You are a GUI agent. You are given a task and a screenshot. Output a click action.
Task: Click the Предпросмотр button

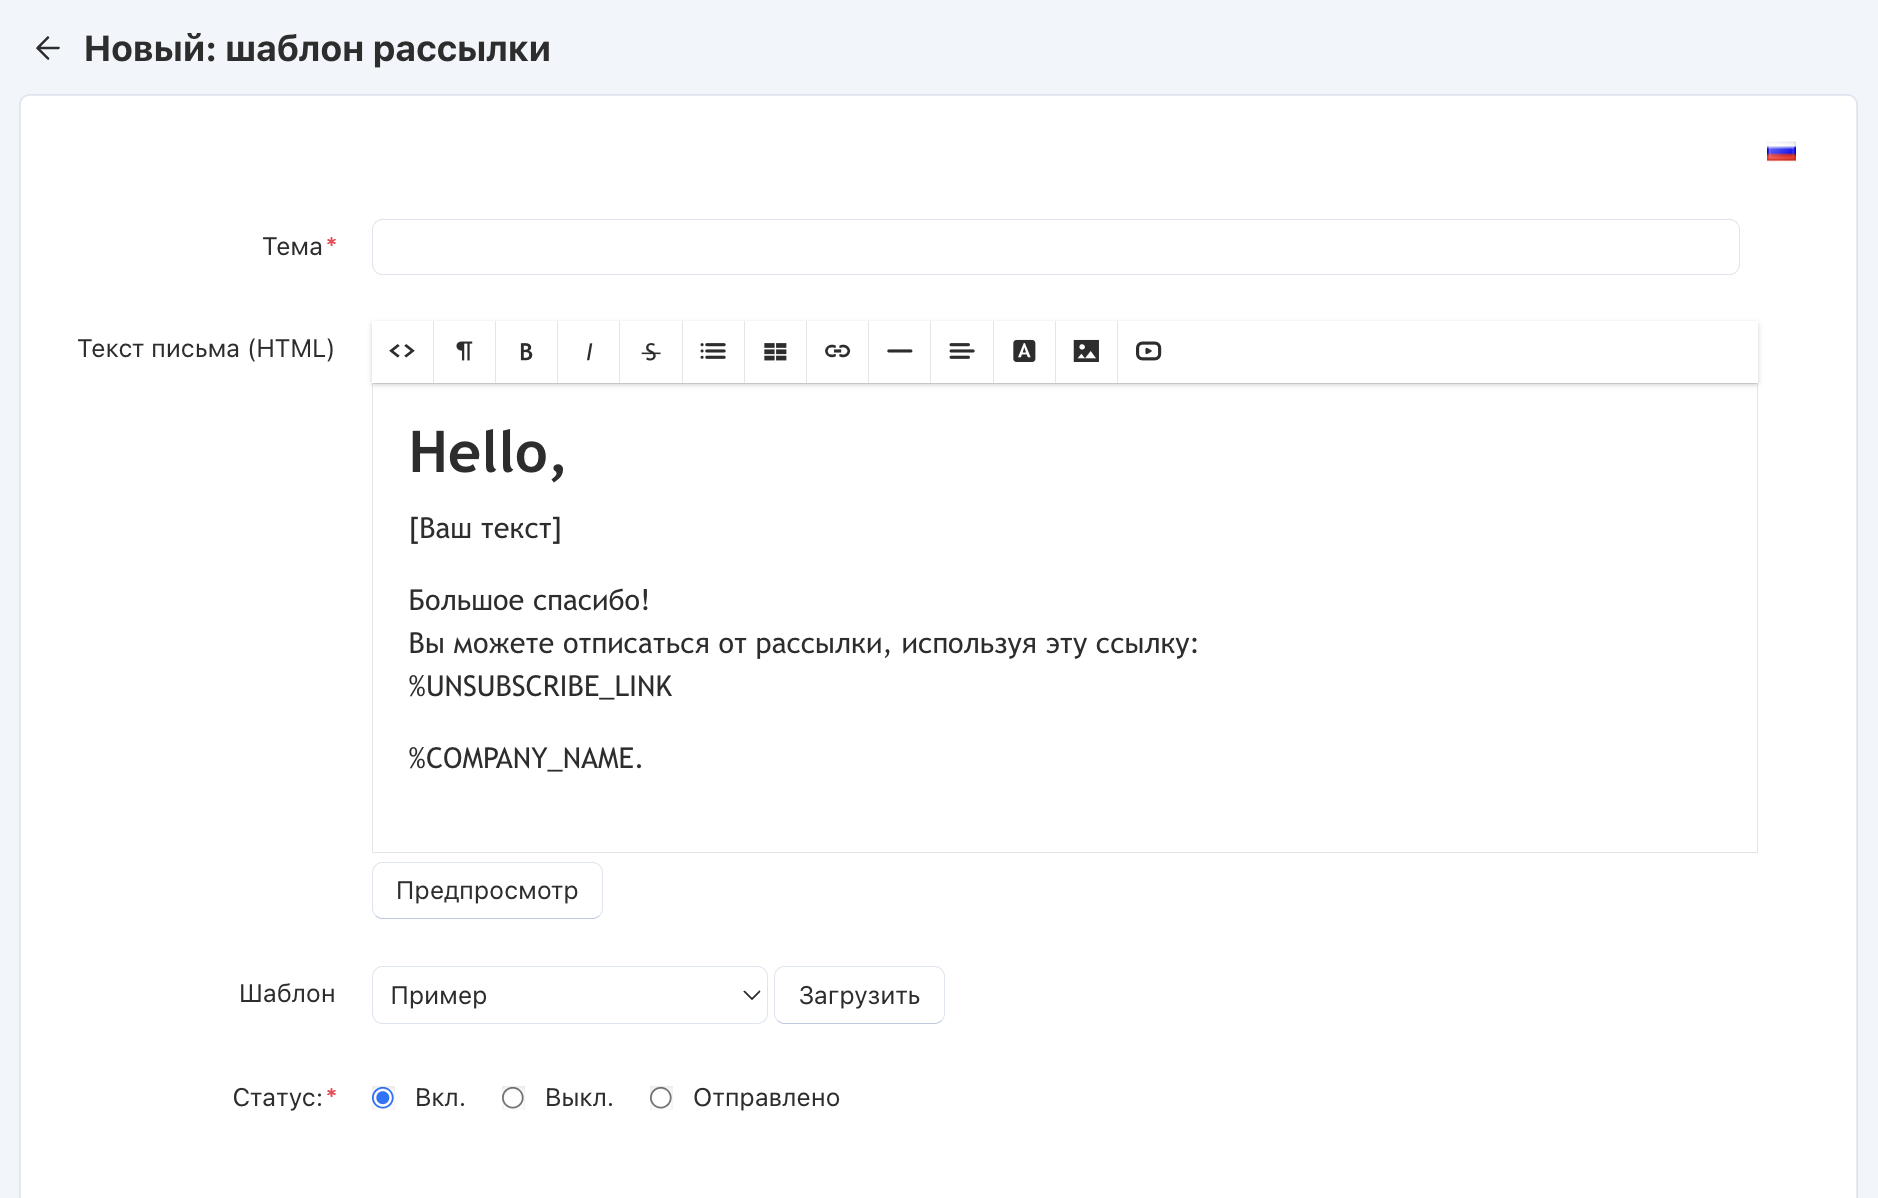point(487,890)
